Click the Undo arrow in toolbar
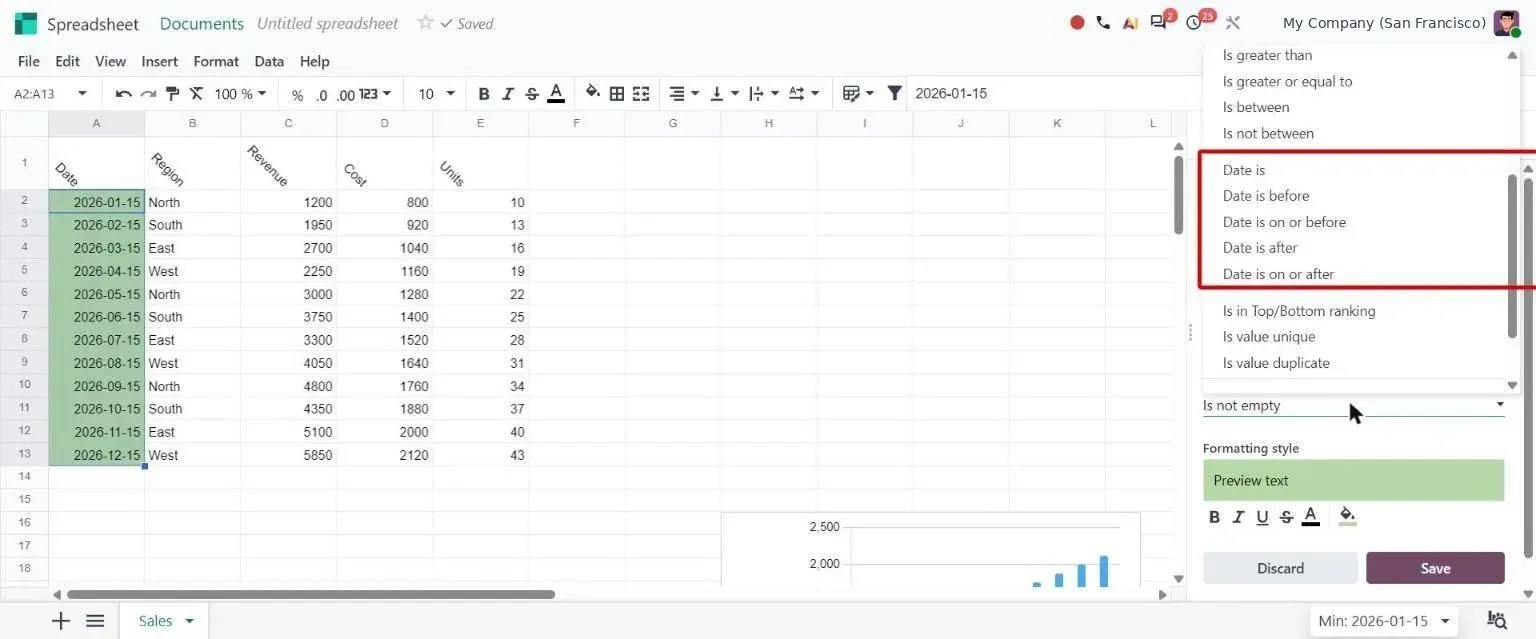Viewport: 1536px width, 639px height. coord(124,94)
